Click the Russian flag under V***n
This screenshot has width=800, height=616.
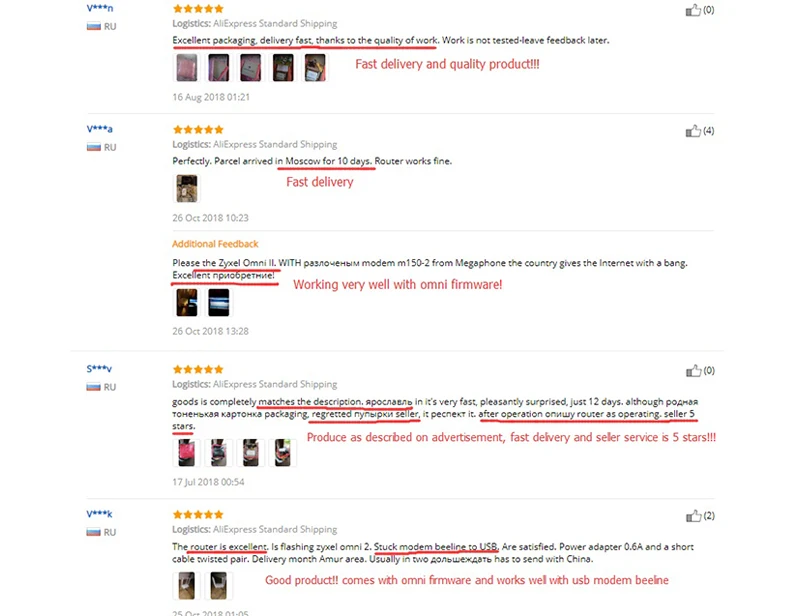click(94, 26)
